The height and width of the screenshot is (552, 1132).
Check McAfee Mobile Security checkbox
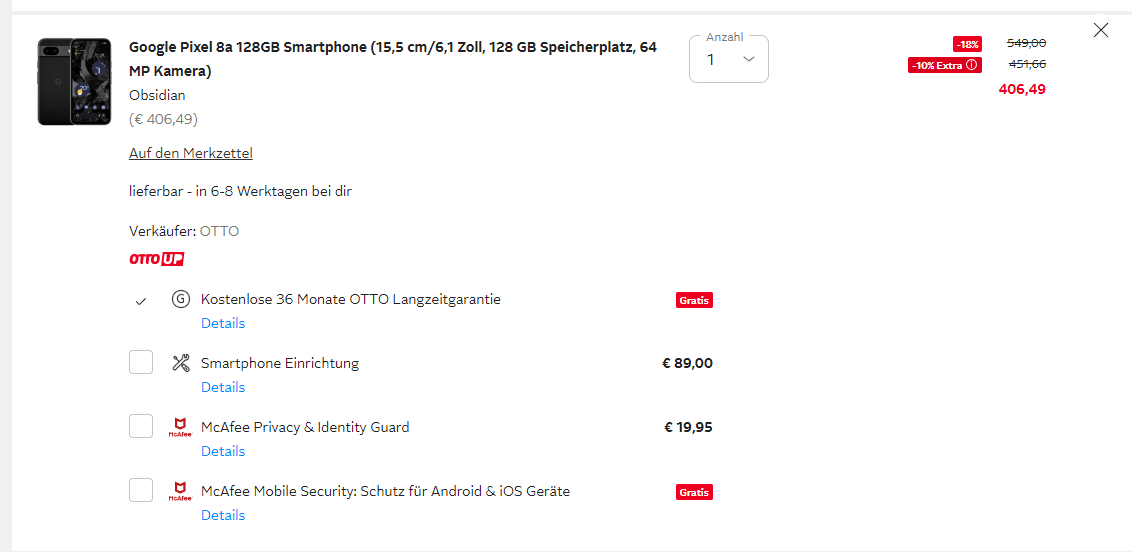pyautogui.click(x=141, y=490)
